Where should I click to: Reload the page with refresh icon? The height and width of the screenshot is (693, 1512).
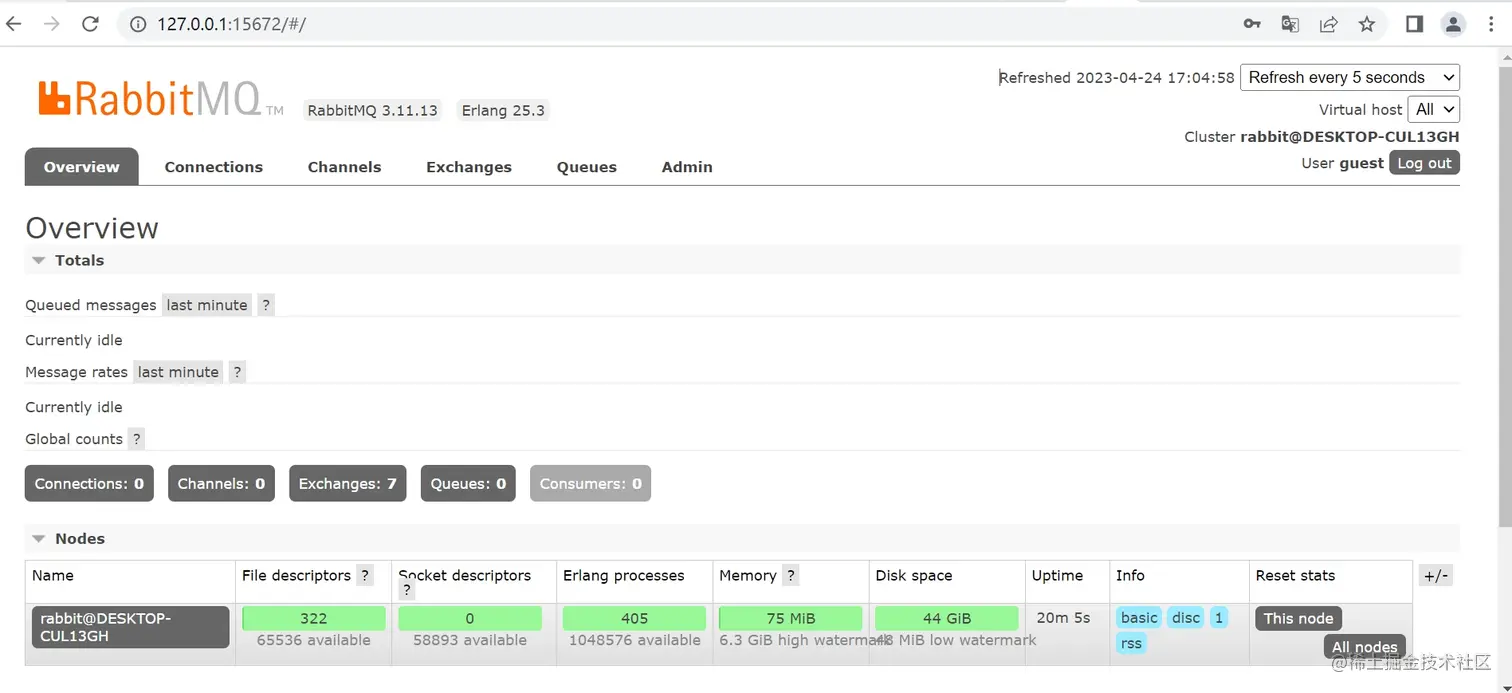(90, 24)
